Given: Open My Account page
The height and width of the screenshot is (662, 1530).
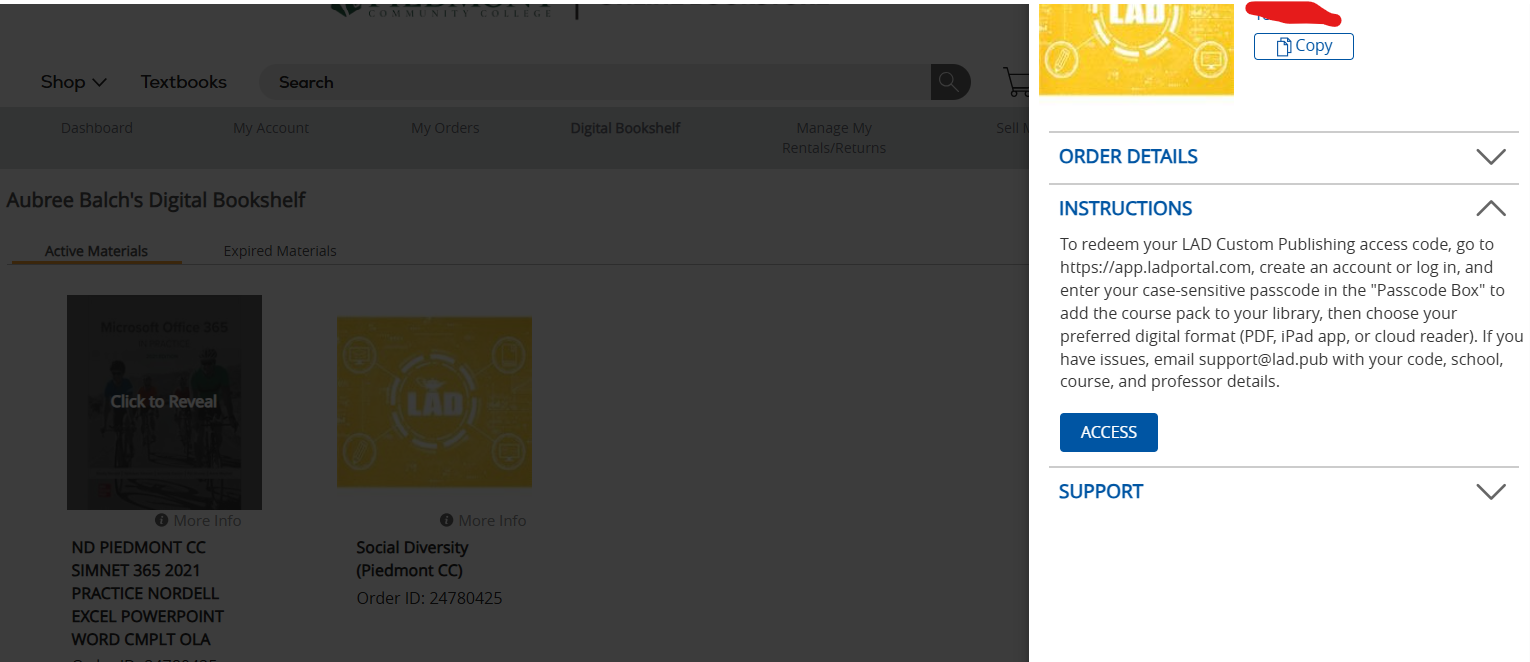Looking at the screenshot, I should (271, 128).
